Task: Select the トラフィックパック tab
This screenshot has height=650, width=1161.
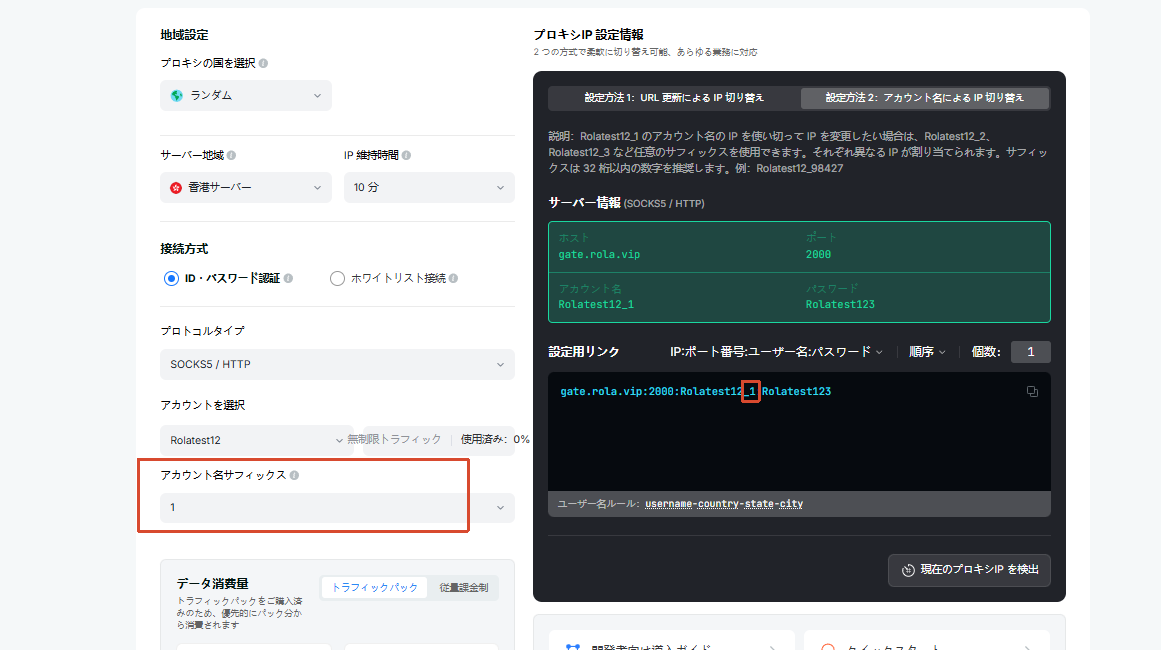Action: pos(375,588)
